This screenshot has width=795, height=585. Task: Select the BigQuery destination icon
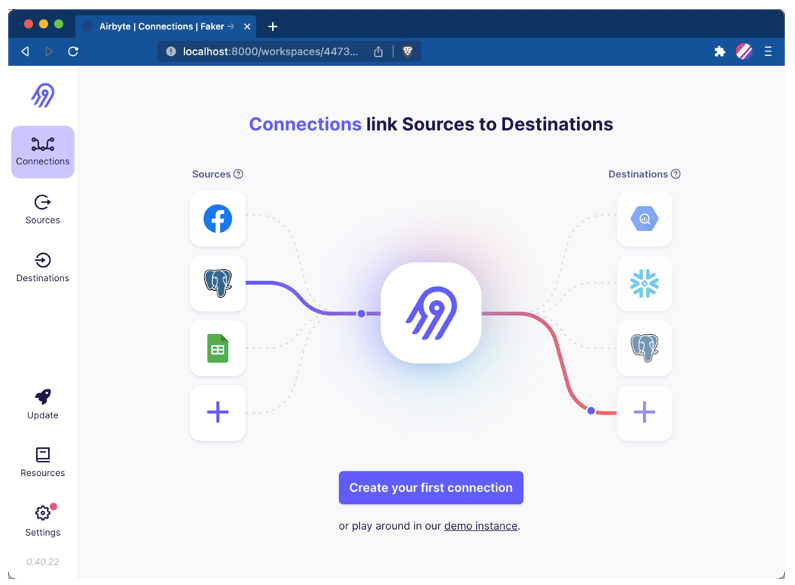pos(644,219)
